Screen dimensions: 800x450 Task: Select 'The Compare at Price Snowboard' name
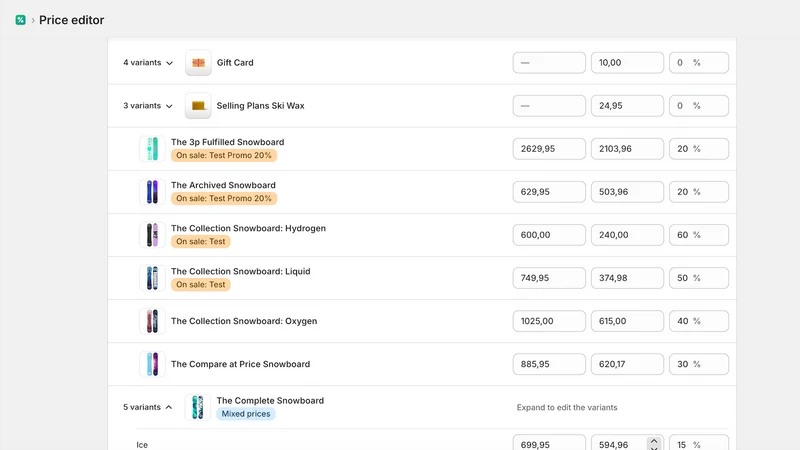click(x=240, y=364)
